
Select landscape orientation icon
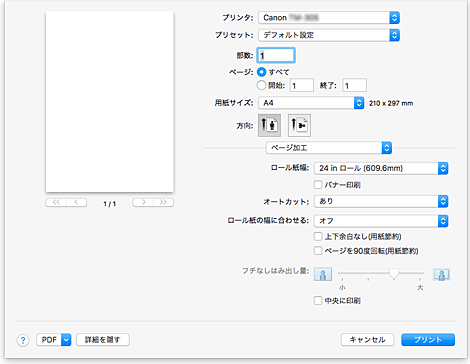(x=299, y=125)
